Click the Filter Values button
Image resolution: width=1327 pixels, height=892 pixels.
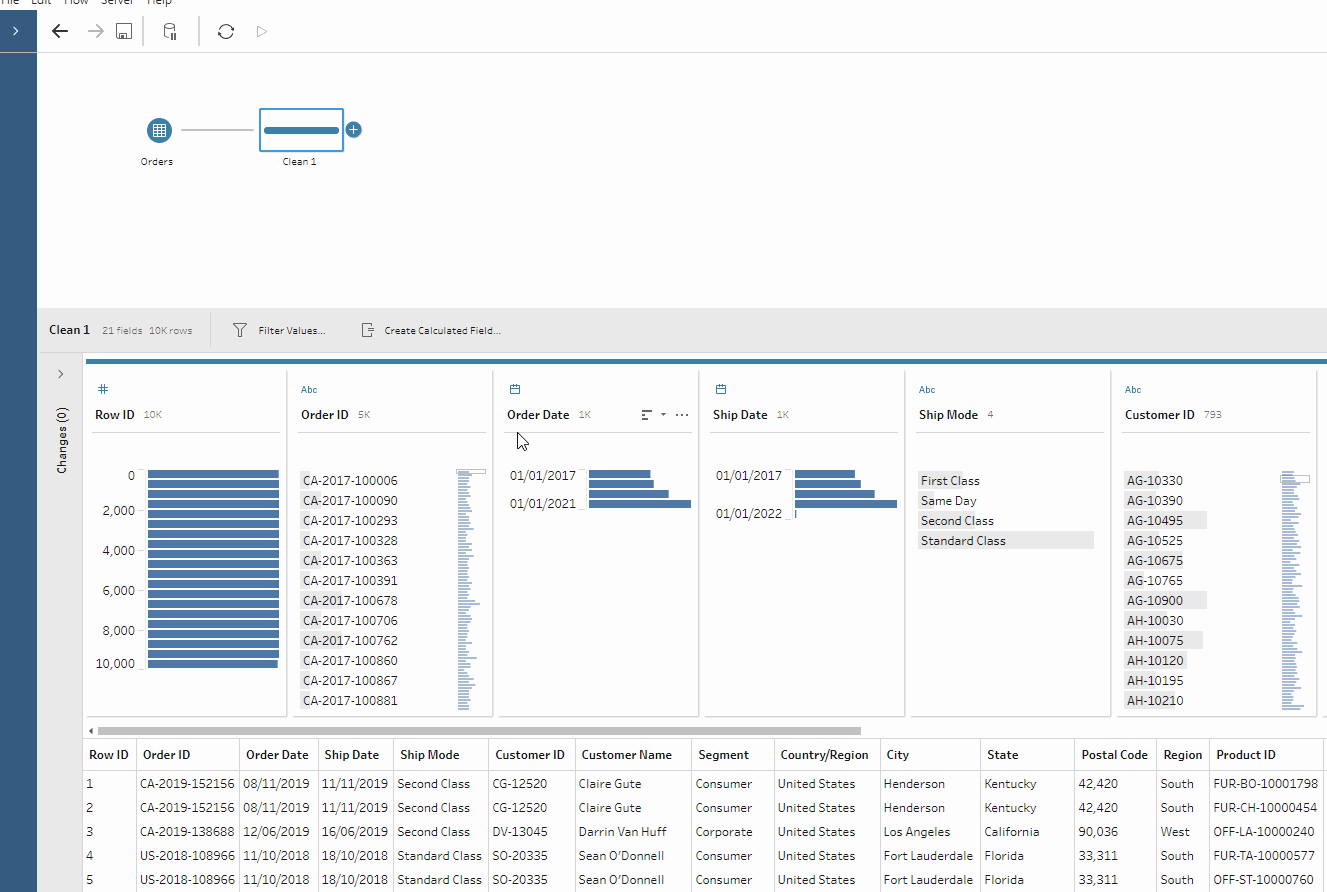click(x=280, y=330)
